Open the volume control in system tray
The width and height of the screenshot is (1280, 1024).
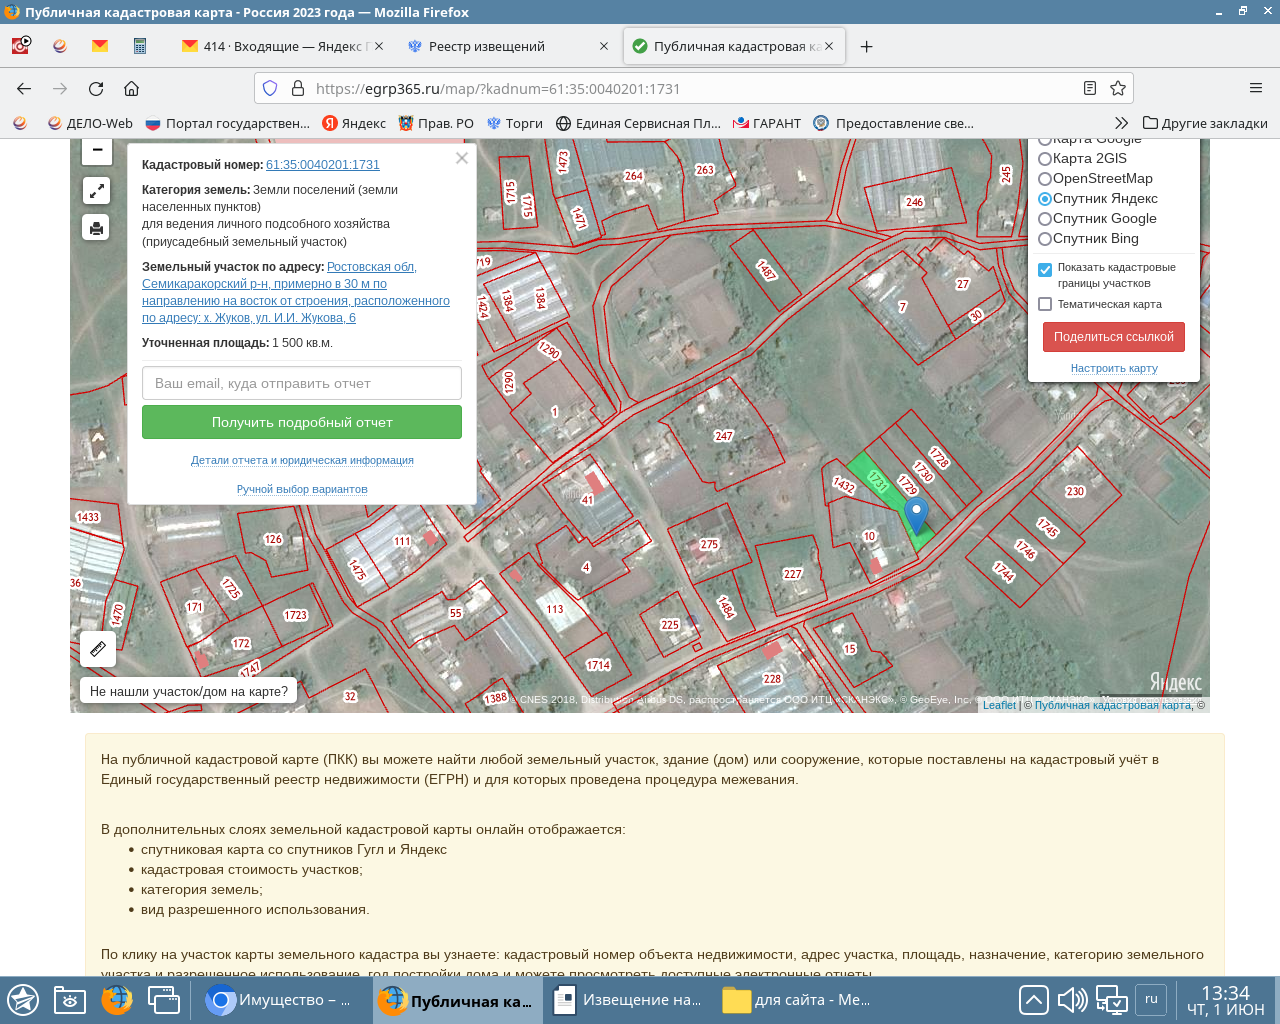pos(1072,999)
